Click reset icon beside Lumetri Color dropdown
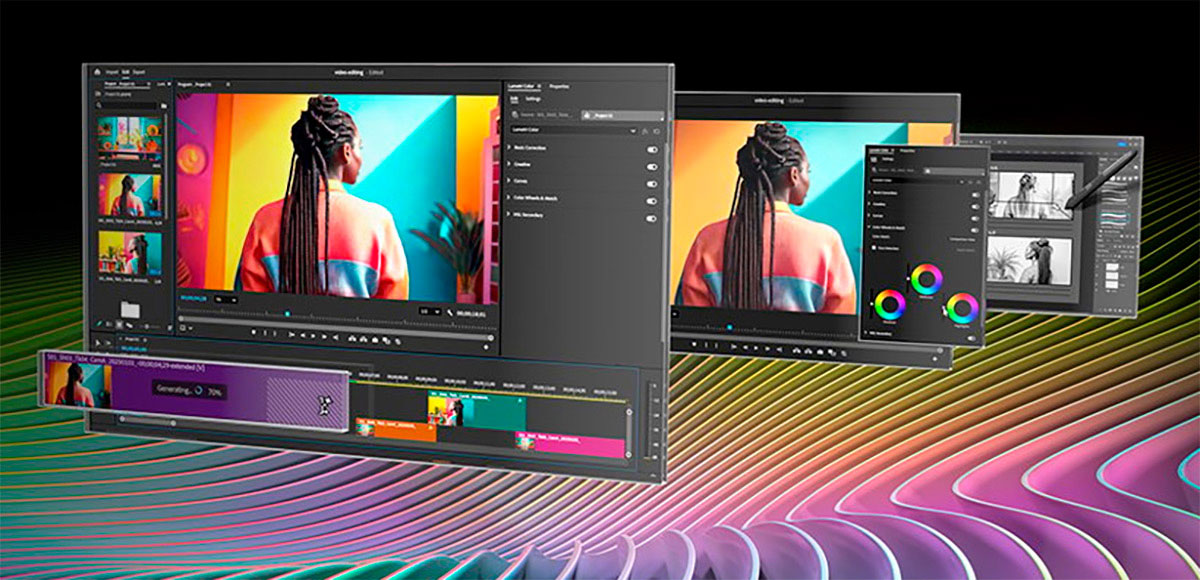 coord(657,131)
